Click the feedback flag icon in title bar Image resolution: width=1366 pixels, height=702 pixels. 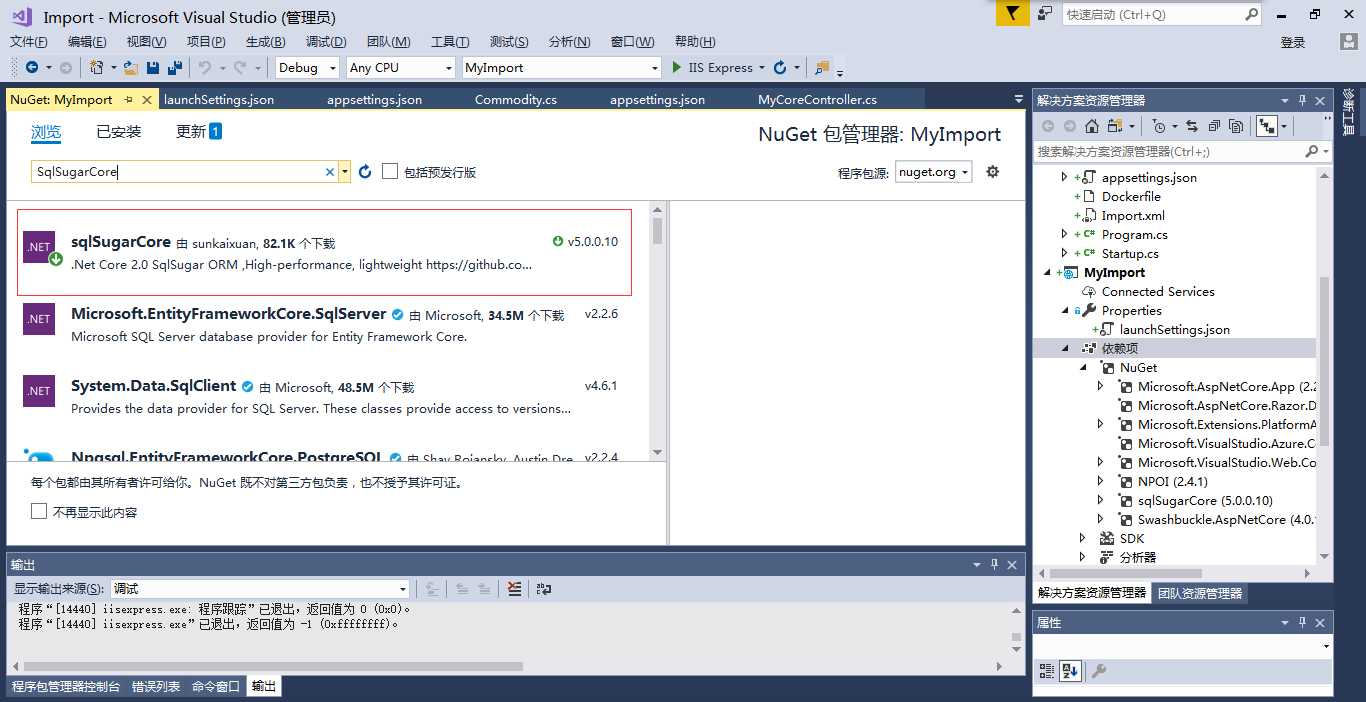(x=1012, y=14)
